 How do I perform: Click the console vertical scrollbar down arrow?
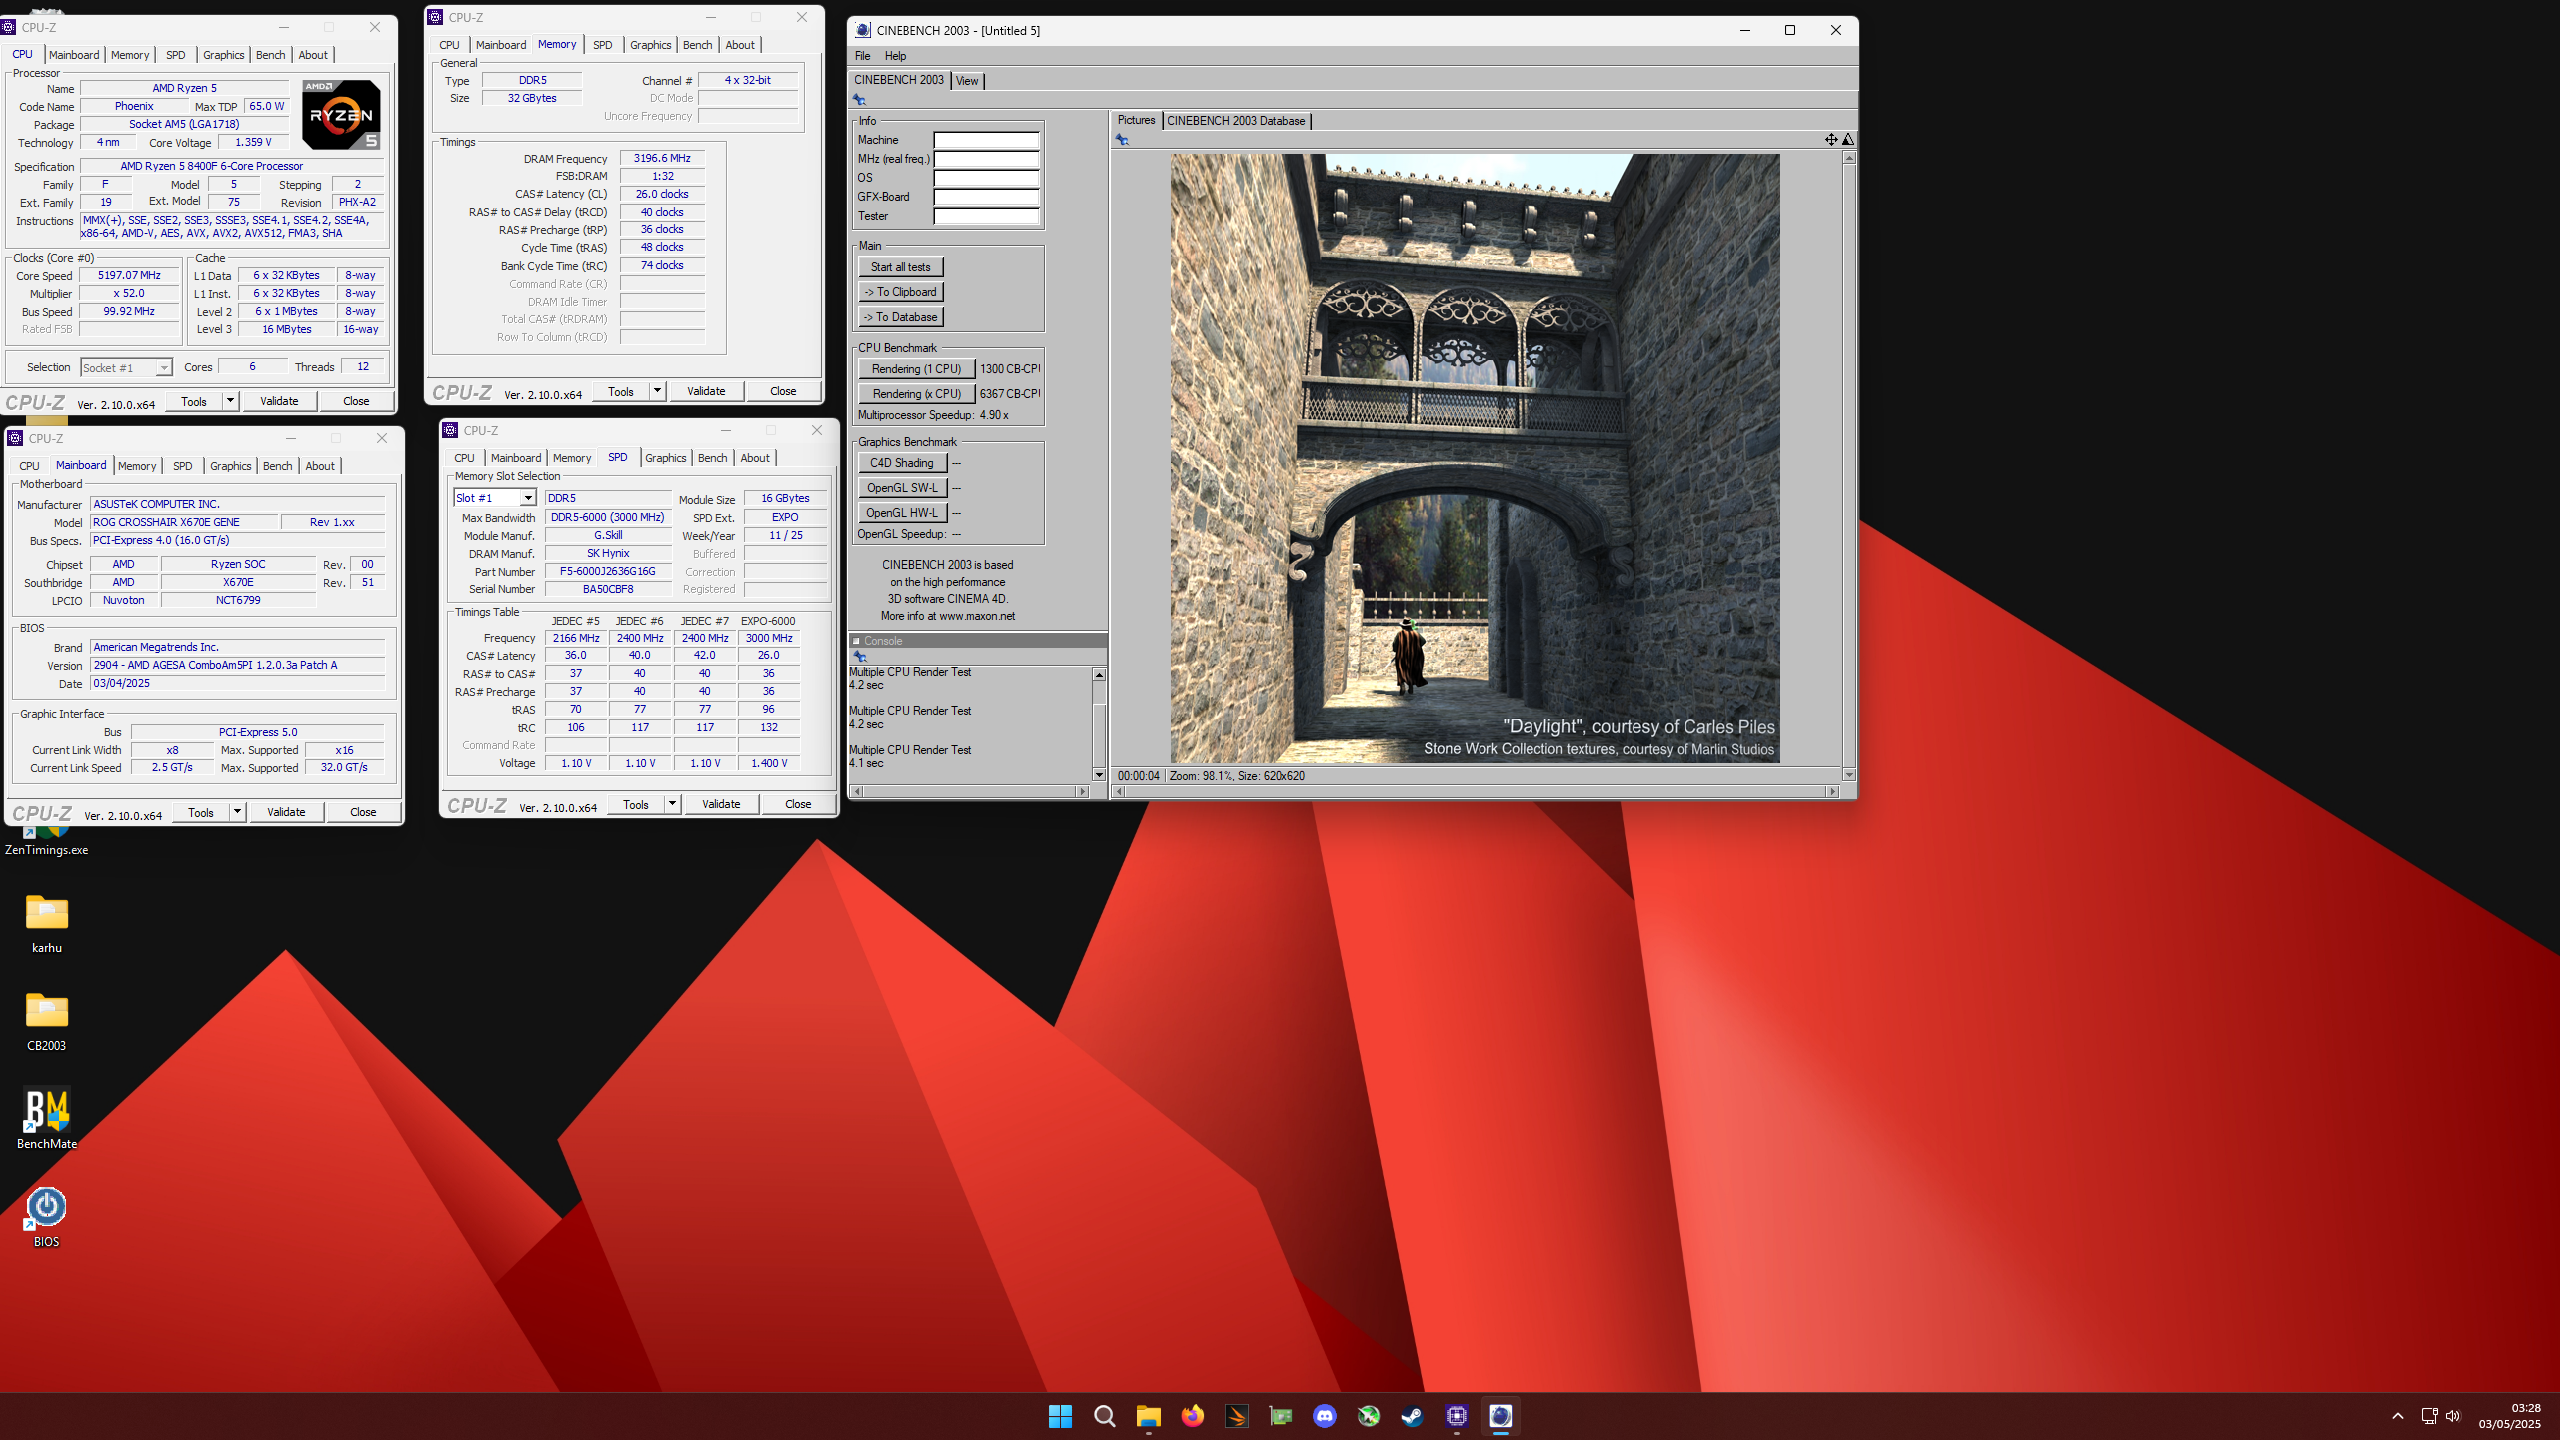click(1099, 775)
